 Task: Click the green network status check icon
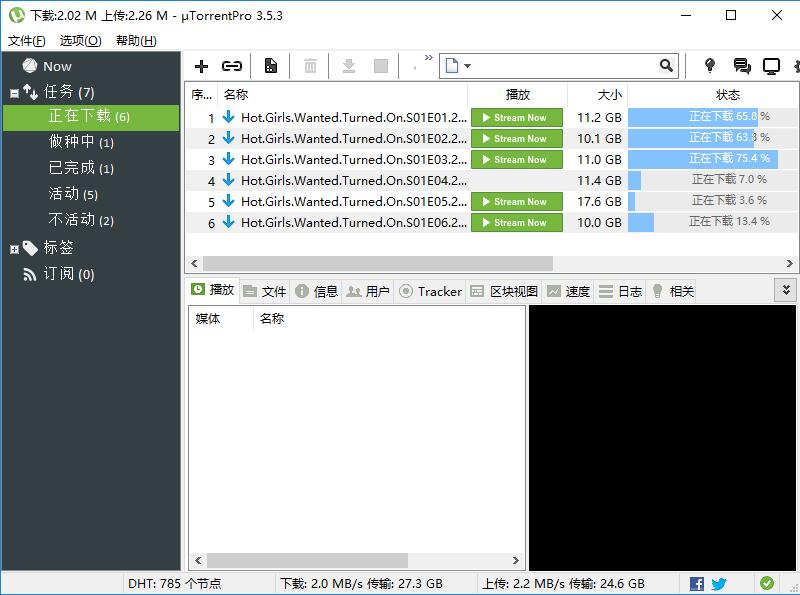pos(766,583)
